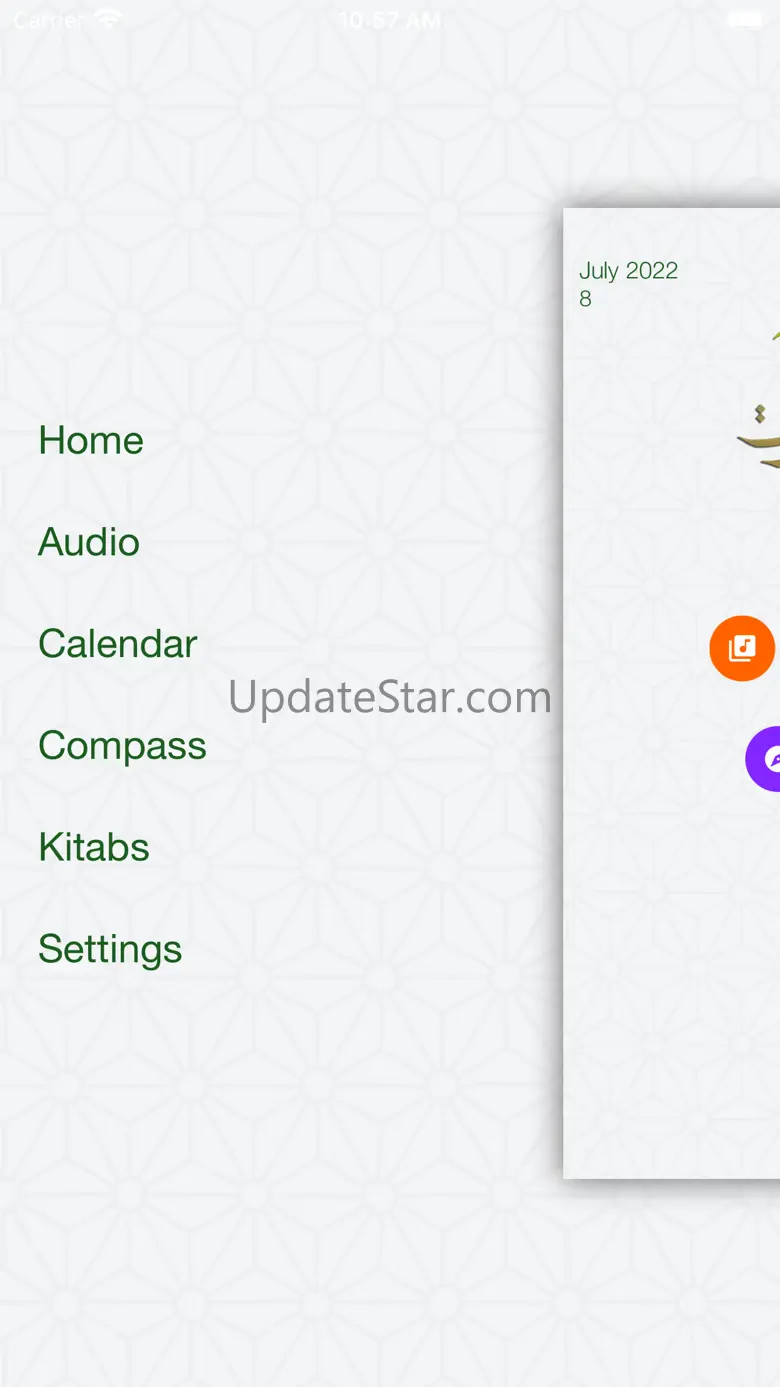Tap the small diamond dots beside the calligraphy
Image resolution: width=780 pixels, height=1387 pixels.
tap(759, 414)
